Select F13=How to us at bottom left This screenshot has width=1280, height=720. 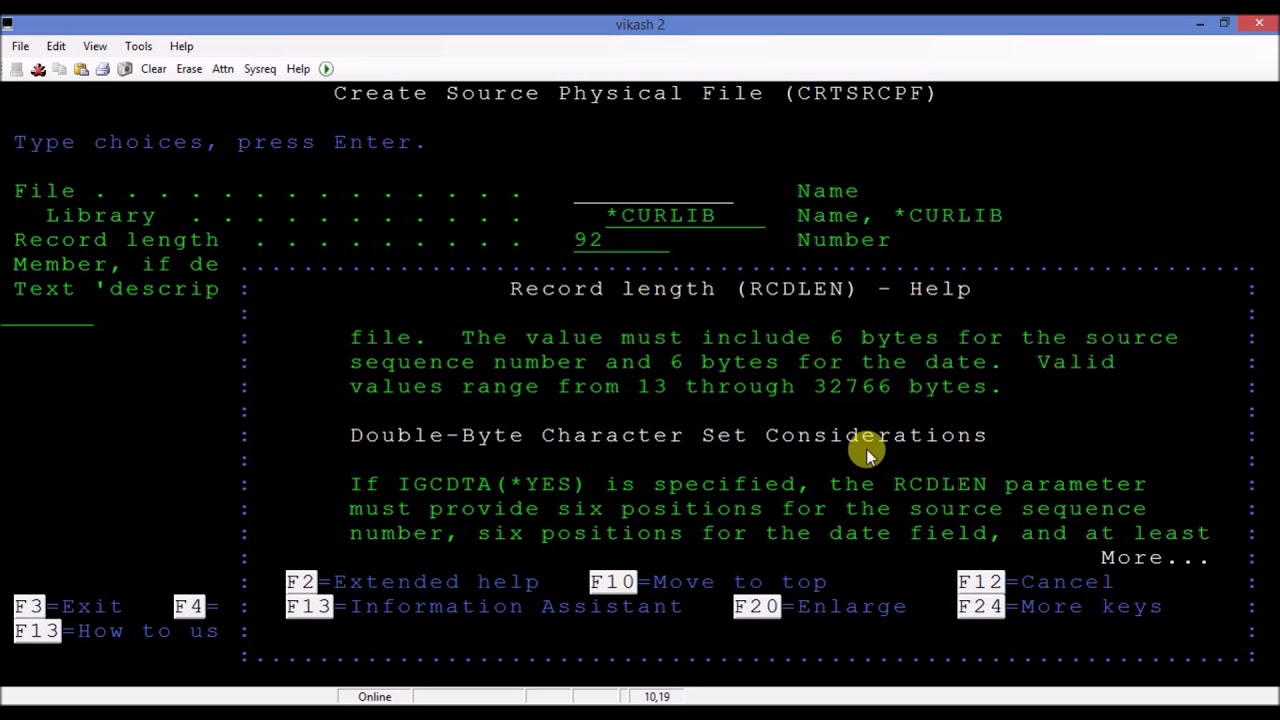coord(117,631)
